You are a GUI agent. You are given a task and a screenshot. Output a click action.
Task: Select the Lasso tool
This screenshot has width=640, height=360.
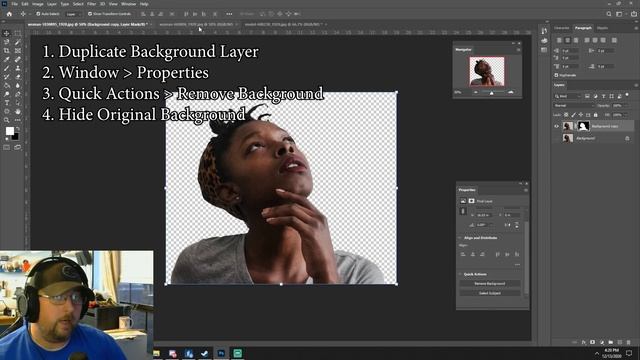click(7, 42)
